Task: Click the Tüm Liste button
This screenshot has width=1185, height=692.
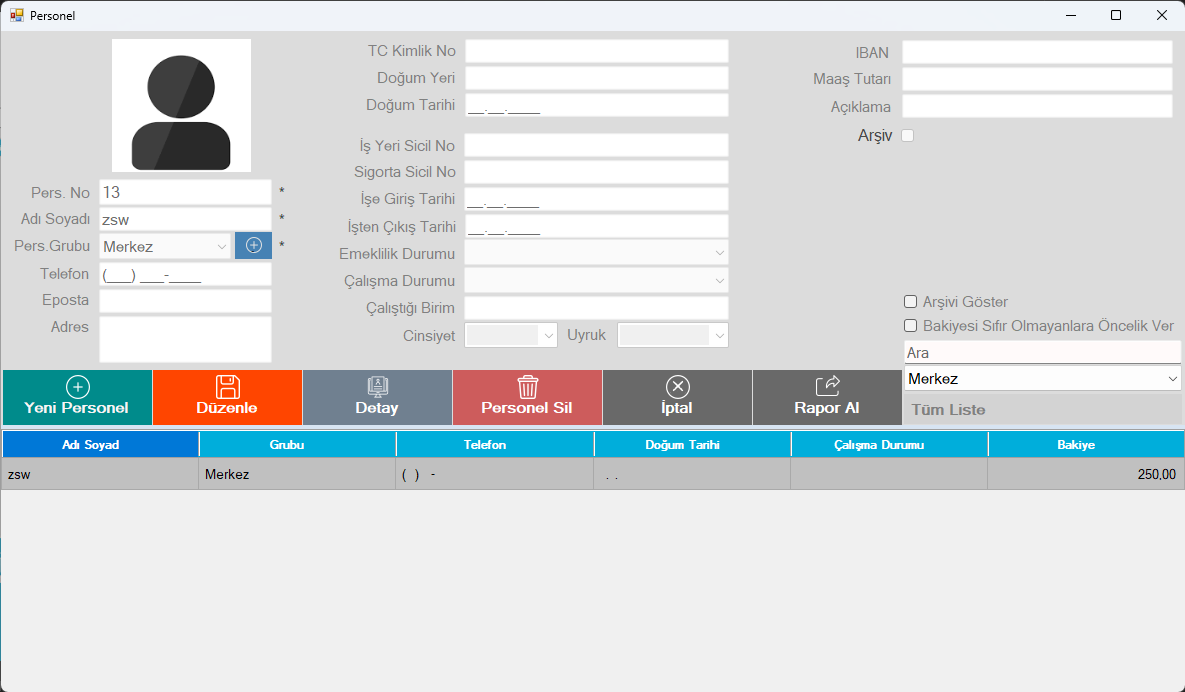Action: tap(1041, 409)
